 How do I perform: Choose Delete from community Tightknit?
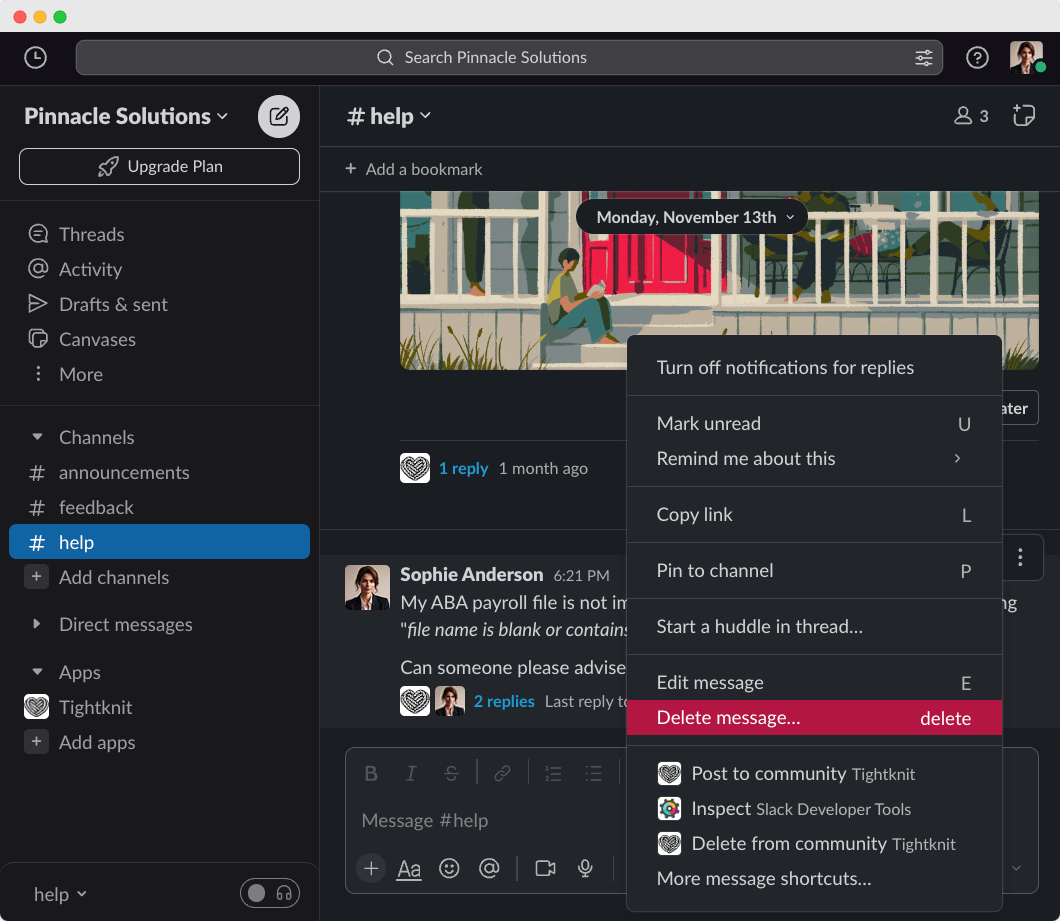click(x=814, y=844)
